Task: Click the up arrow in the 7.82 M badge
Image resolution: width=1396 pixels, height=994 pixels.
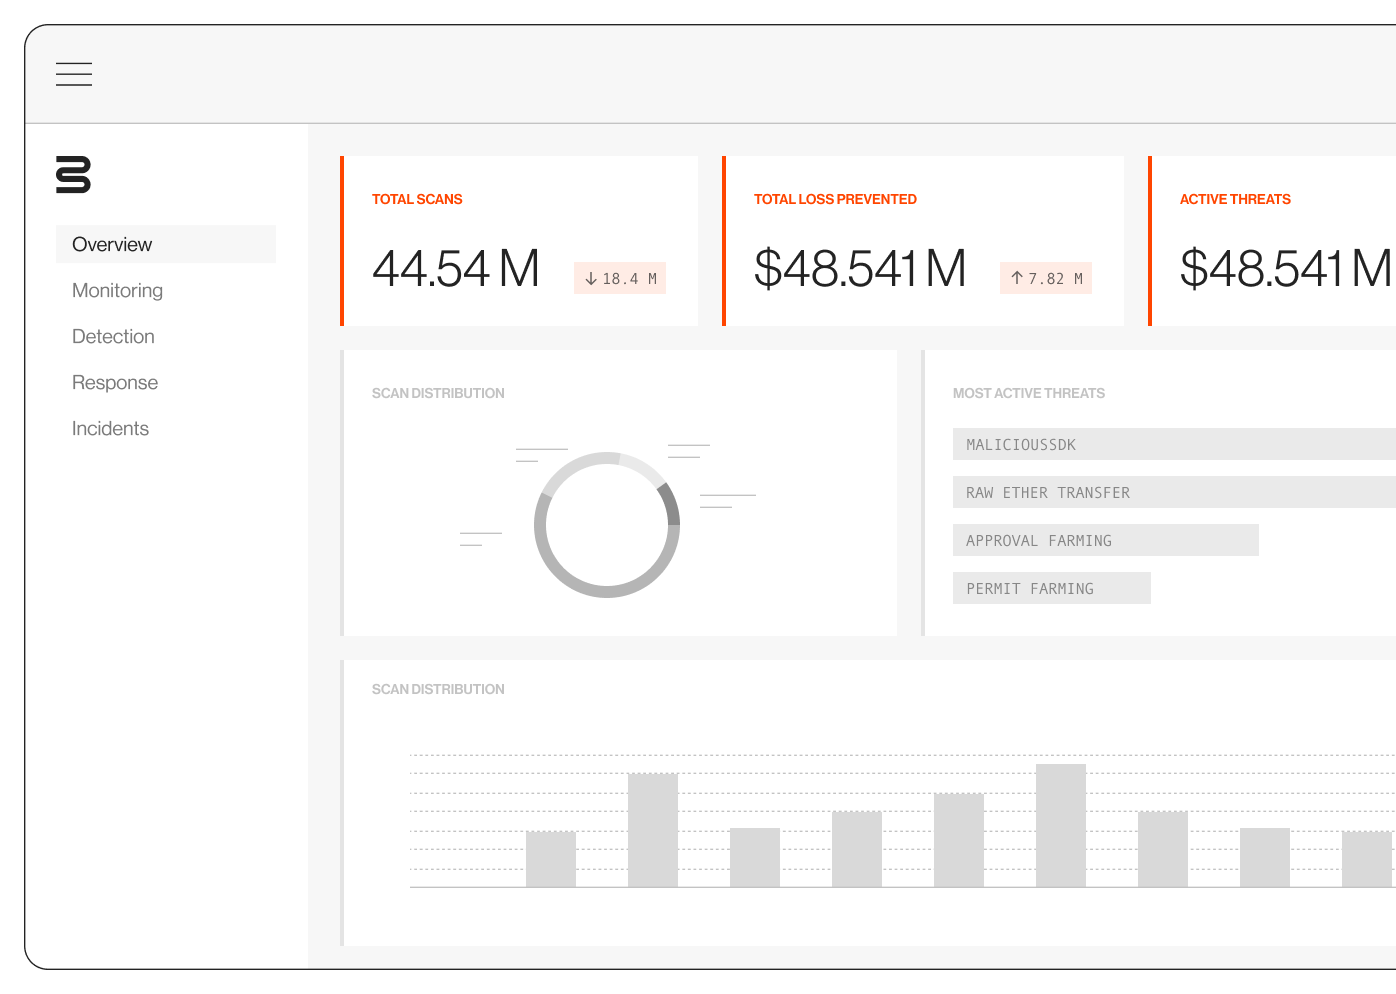Action: 1016,278
